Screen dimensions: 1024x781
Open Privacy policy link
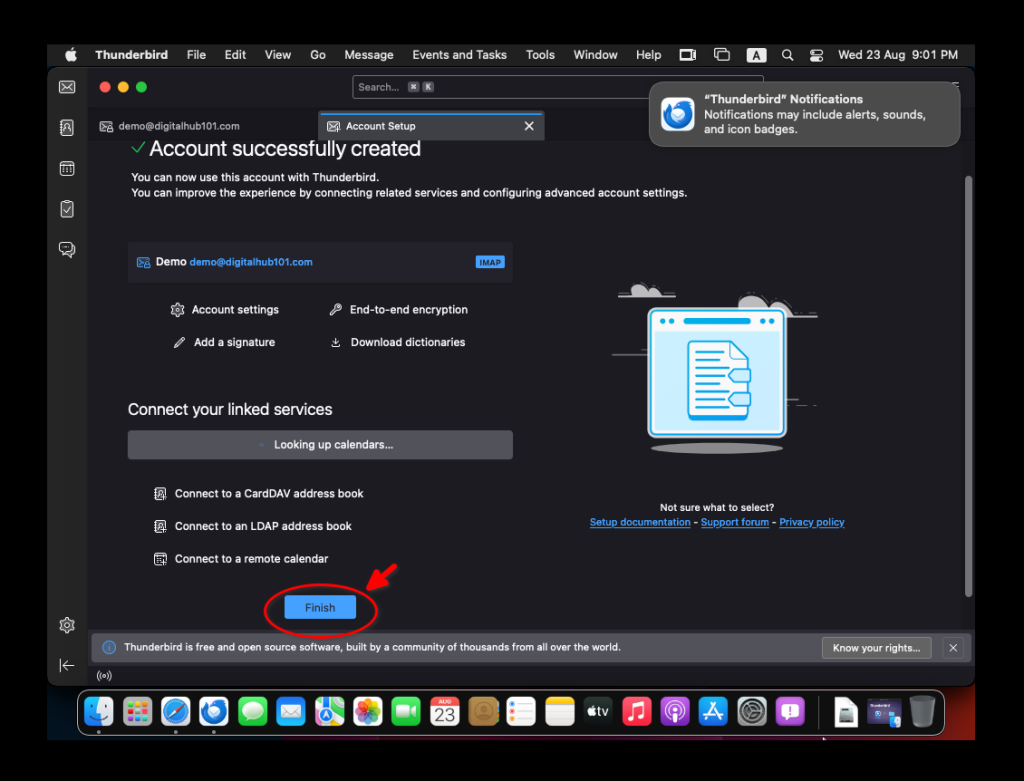812,522
